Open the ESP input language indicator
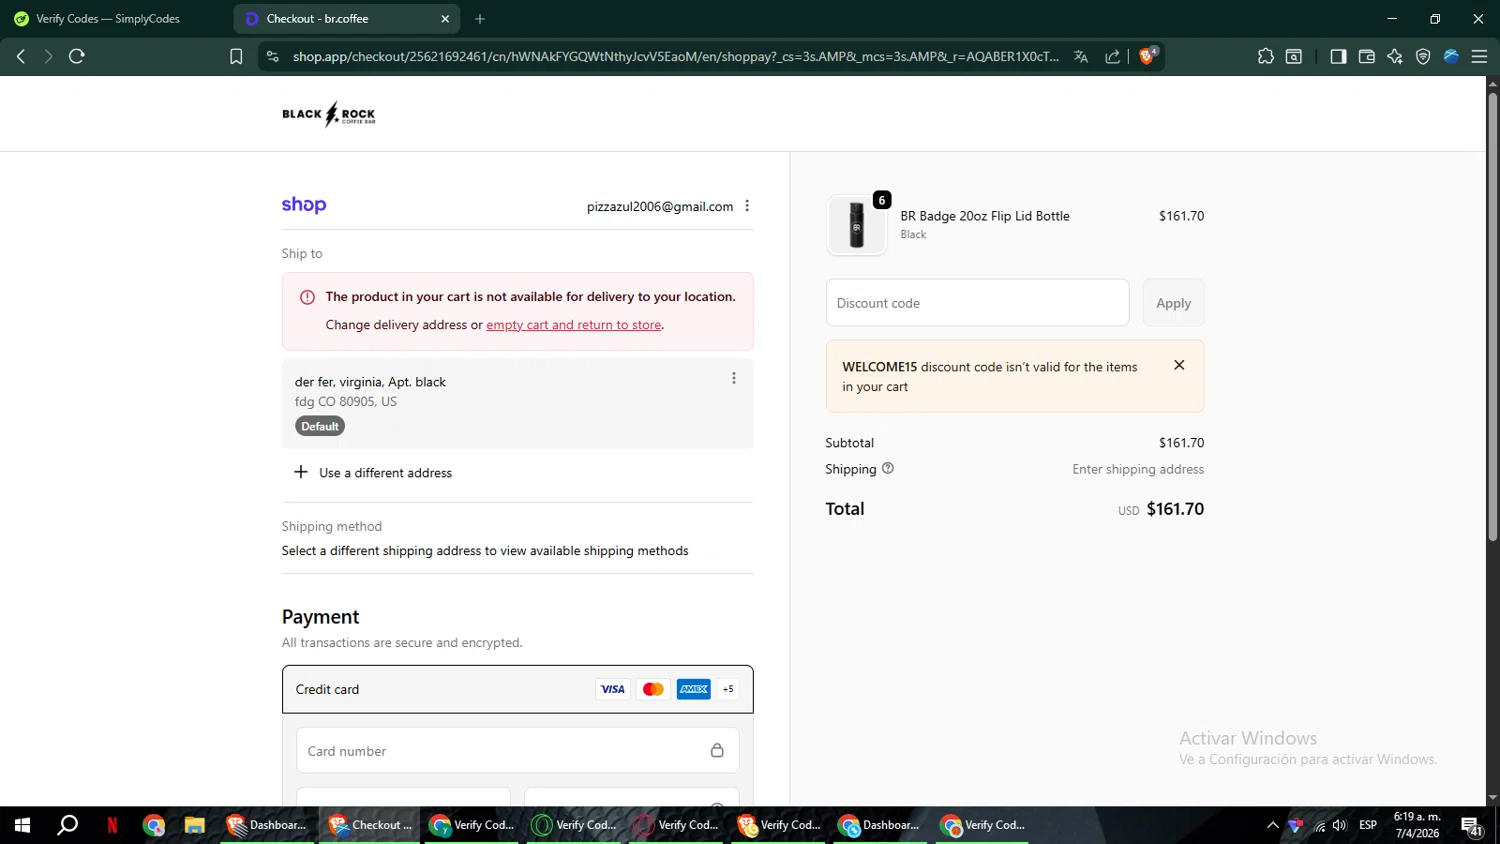 pos(1368,825)
